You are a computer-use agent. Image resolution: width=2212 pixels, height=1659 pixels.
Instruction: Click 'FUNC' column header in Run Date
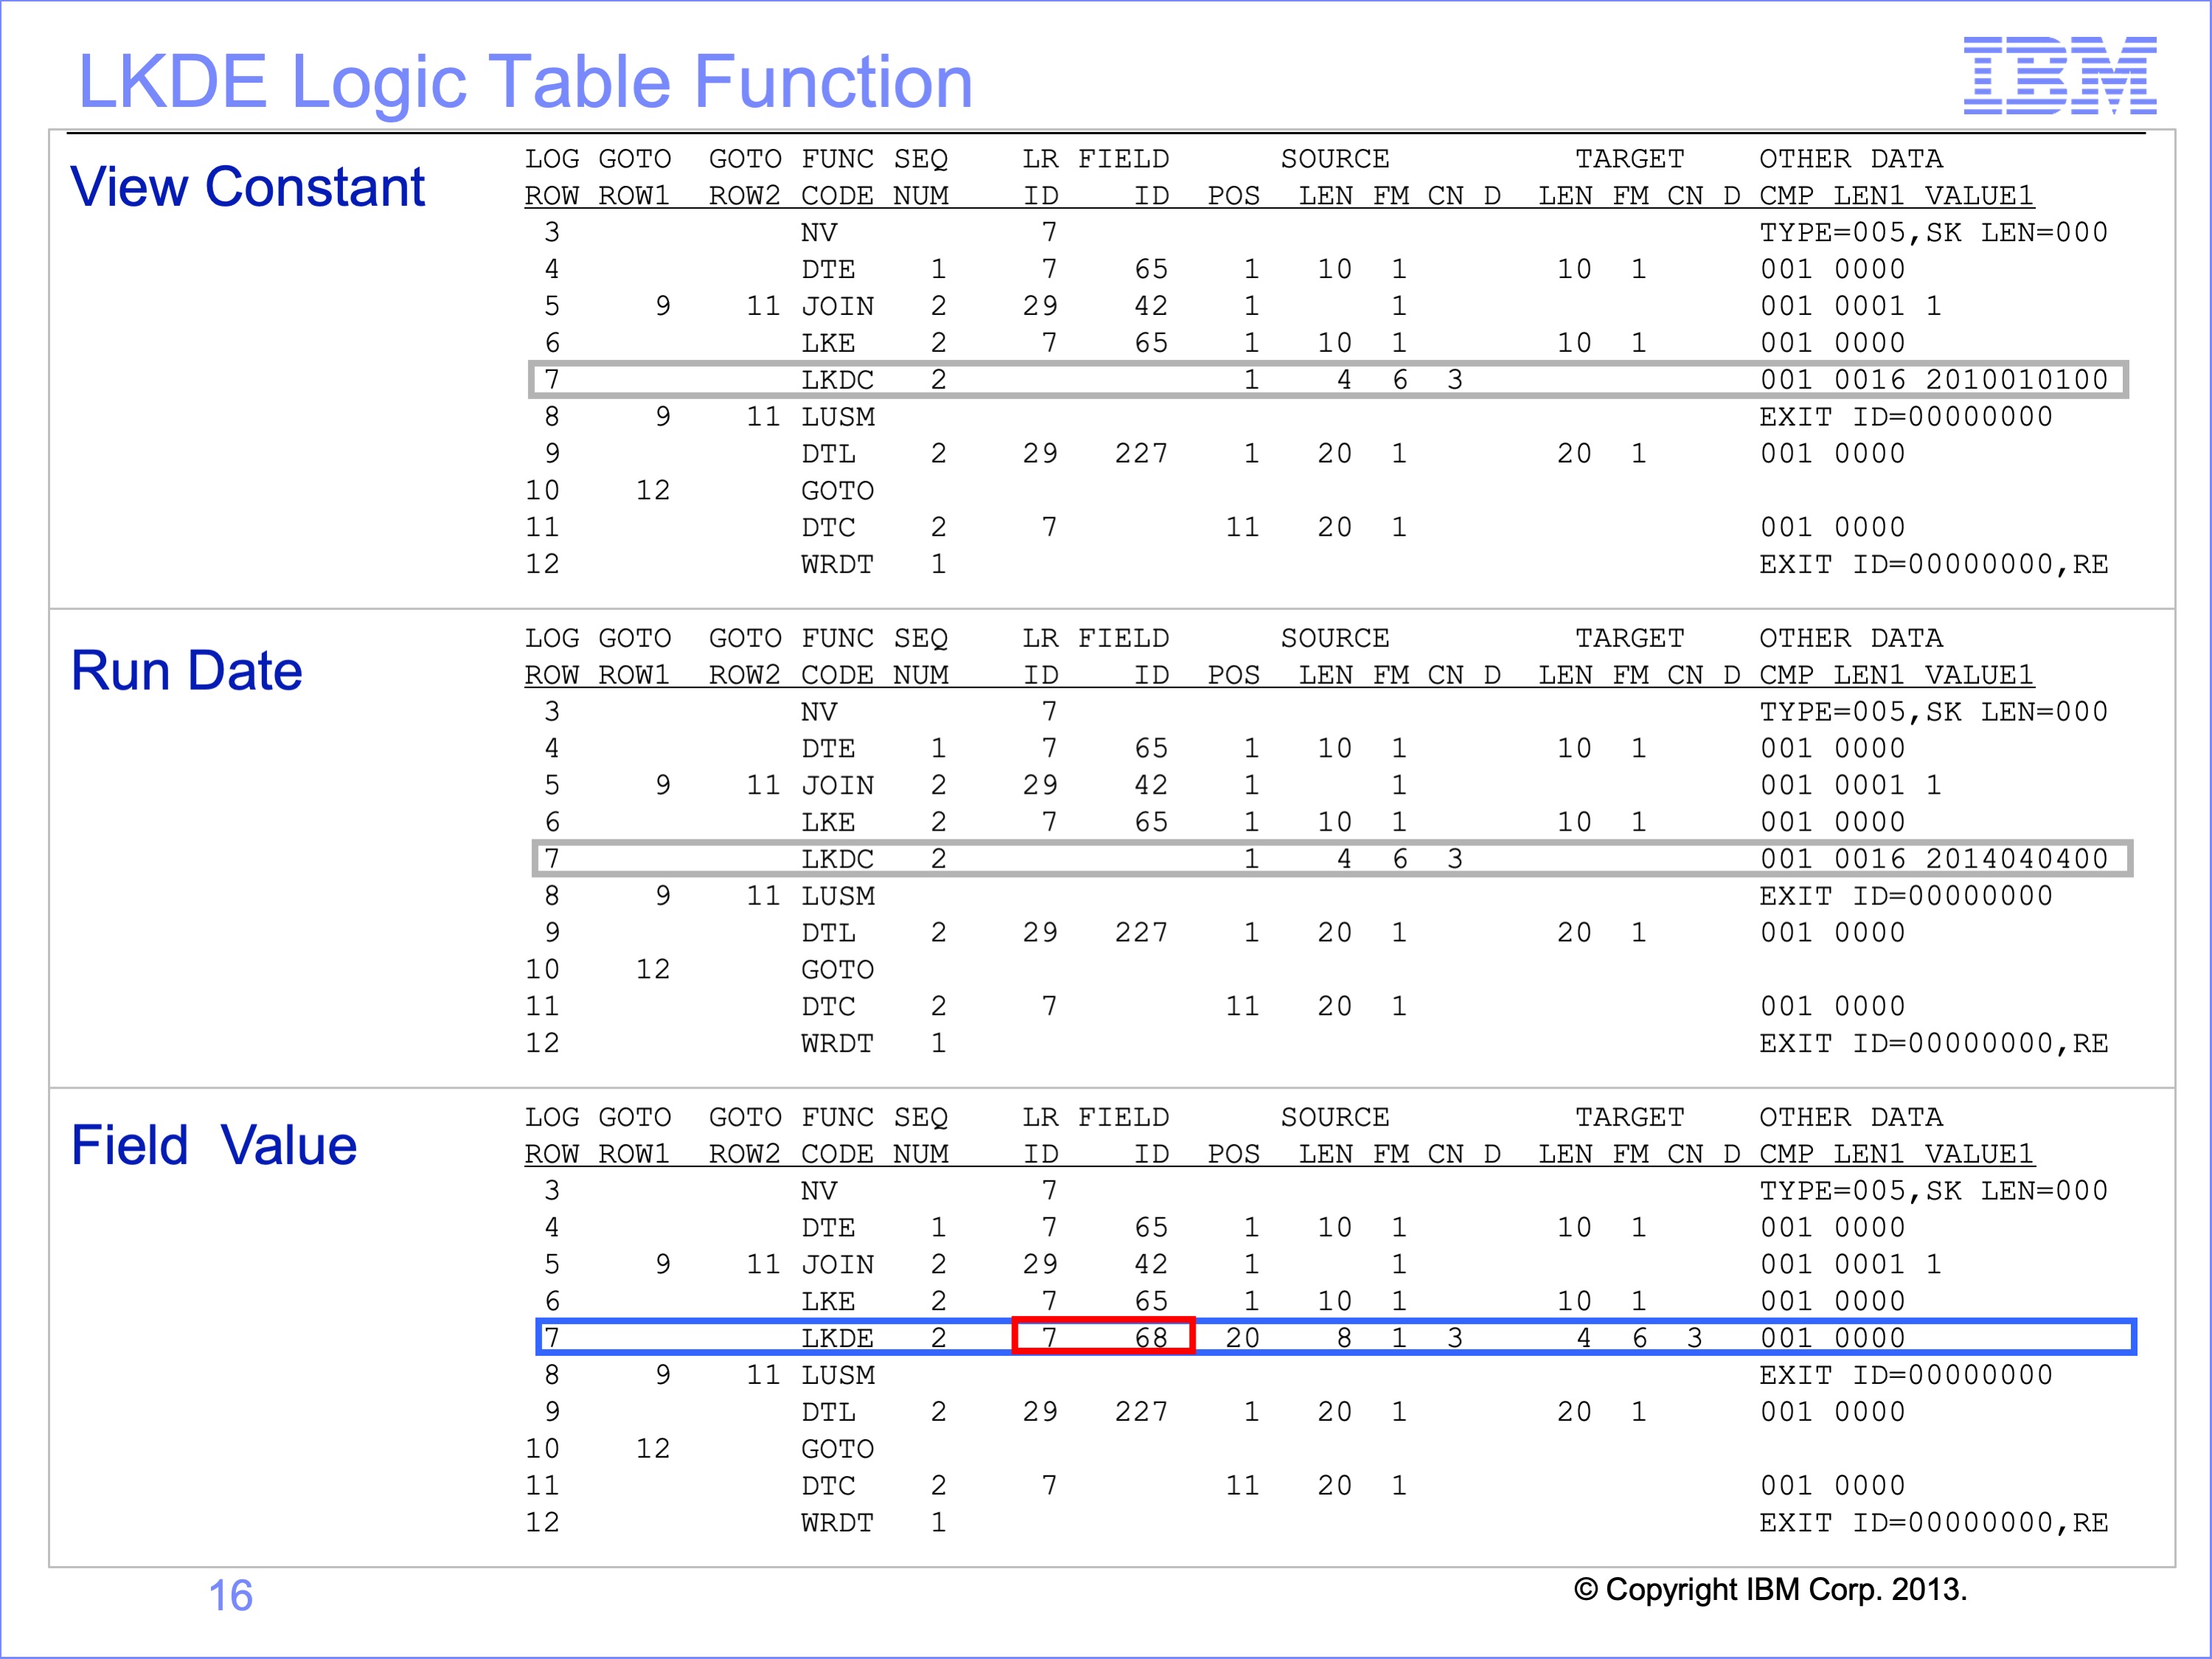tap(837, 638)
